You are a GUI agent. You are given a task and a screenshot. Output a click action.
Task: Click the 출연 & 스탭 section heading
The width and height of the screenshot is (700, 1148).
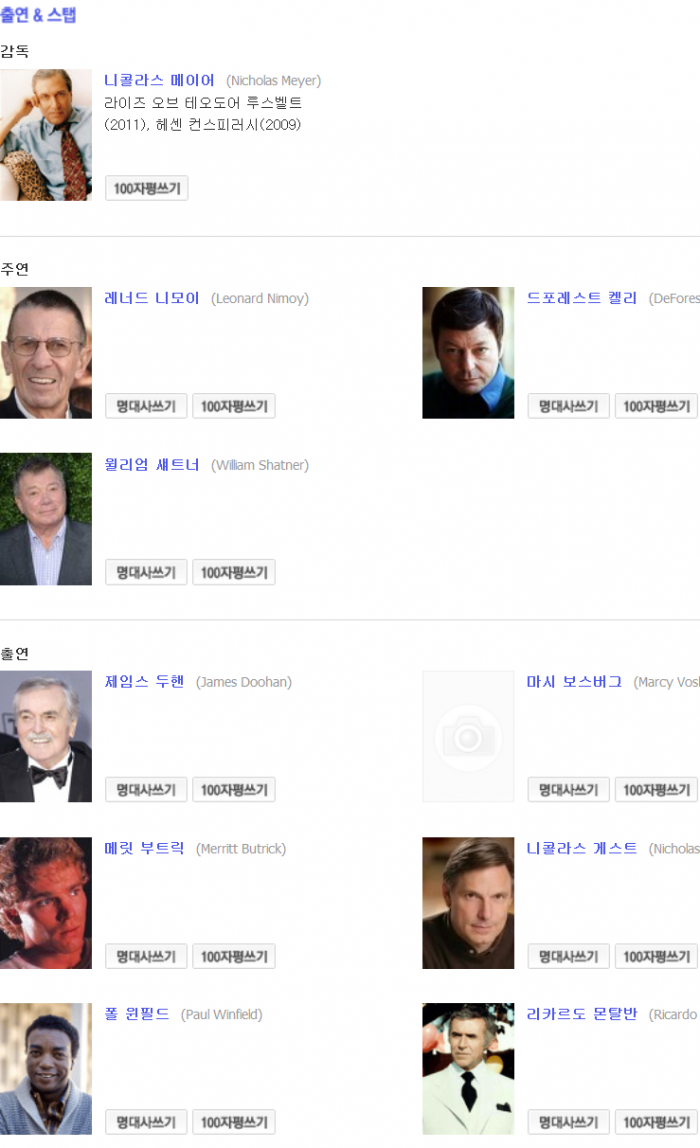point(38,15)
